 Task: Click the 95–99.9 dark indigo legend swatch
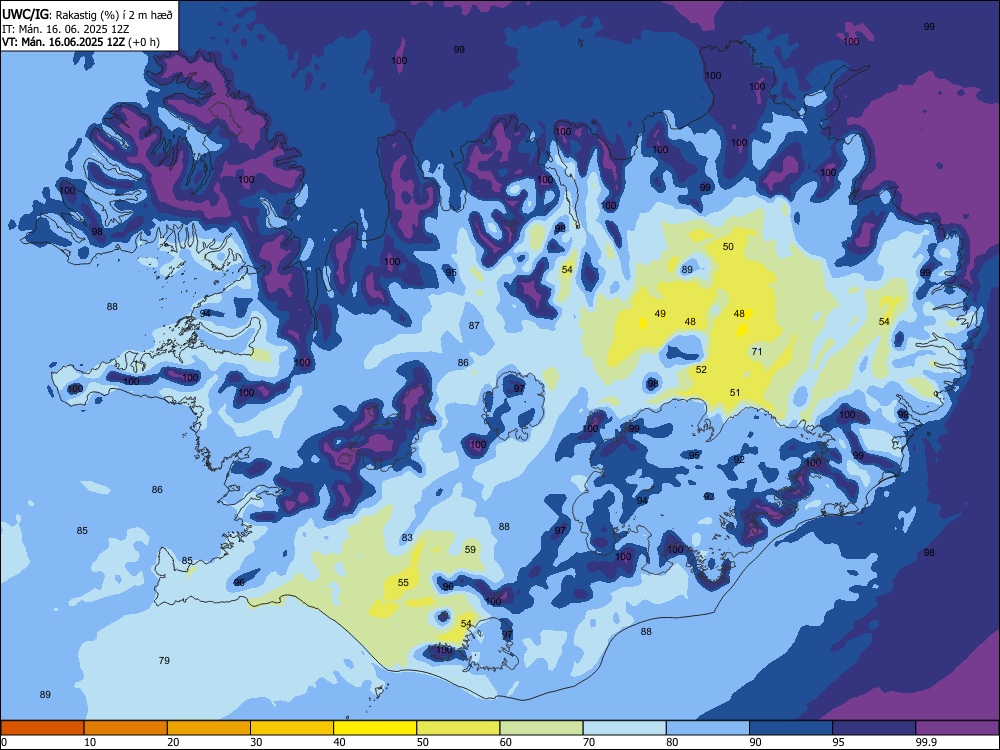pyautogui.click(x=874, y=728)
